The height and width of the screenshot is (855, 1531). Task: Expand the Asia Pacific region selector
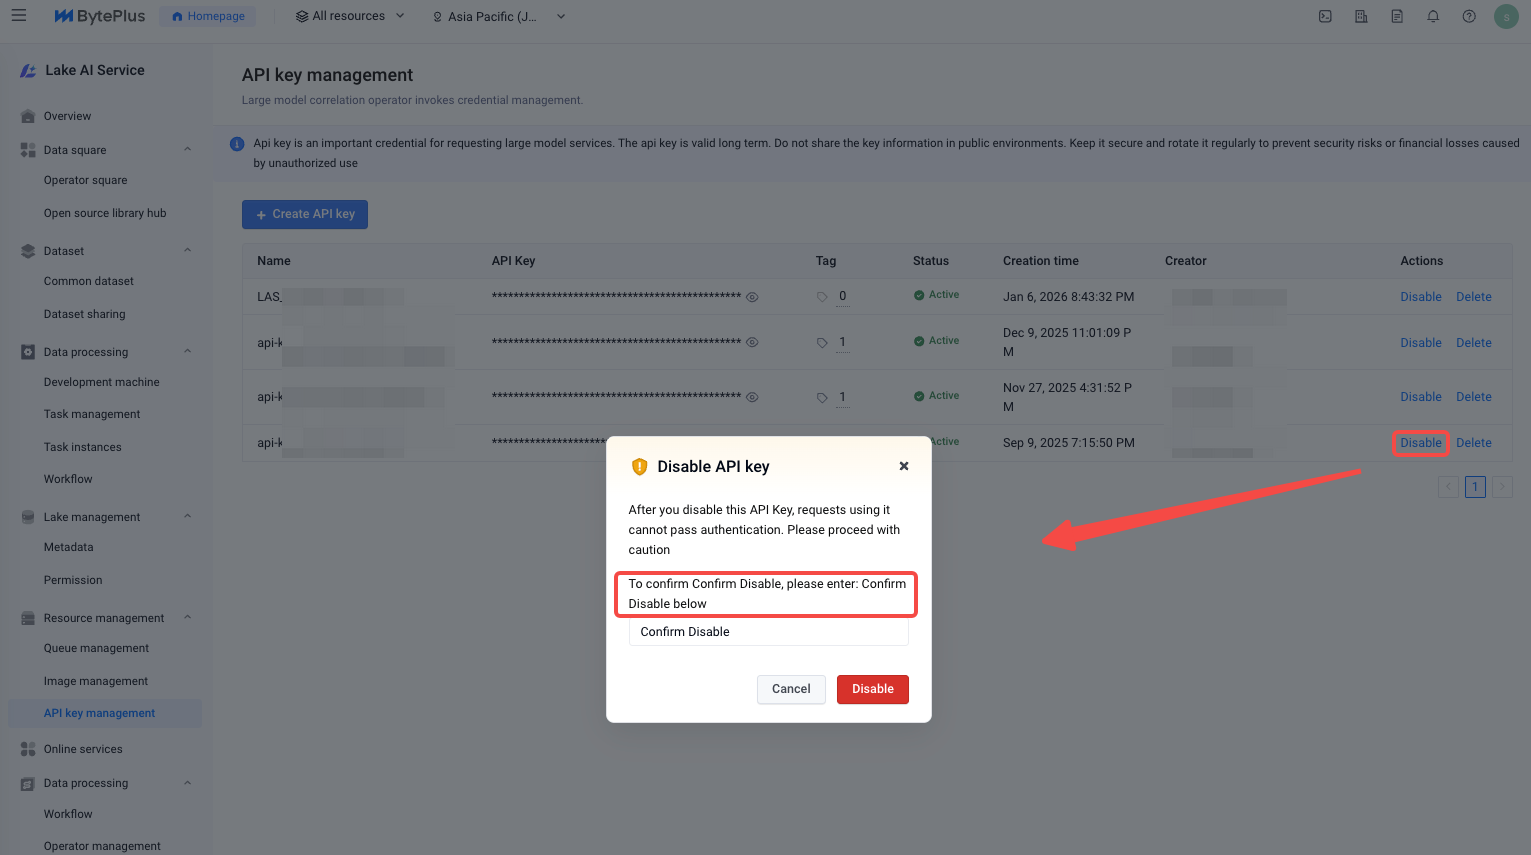click(498, 16)
